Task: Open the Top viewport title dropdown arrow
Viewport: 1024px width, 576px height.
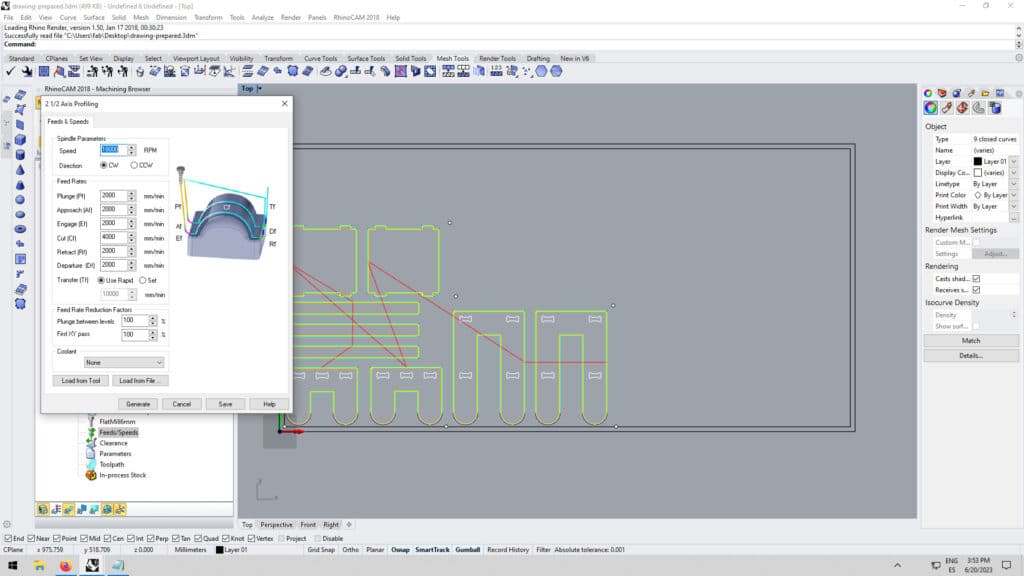Action: [259, 89]
